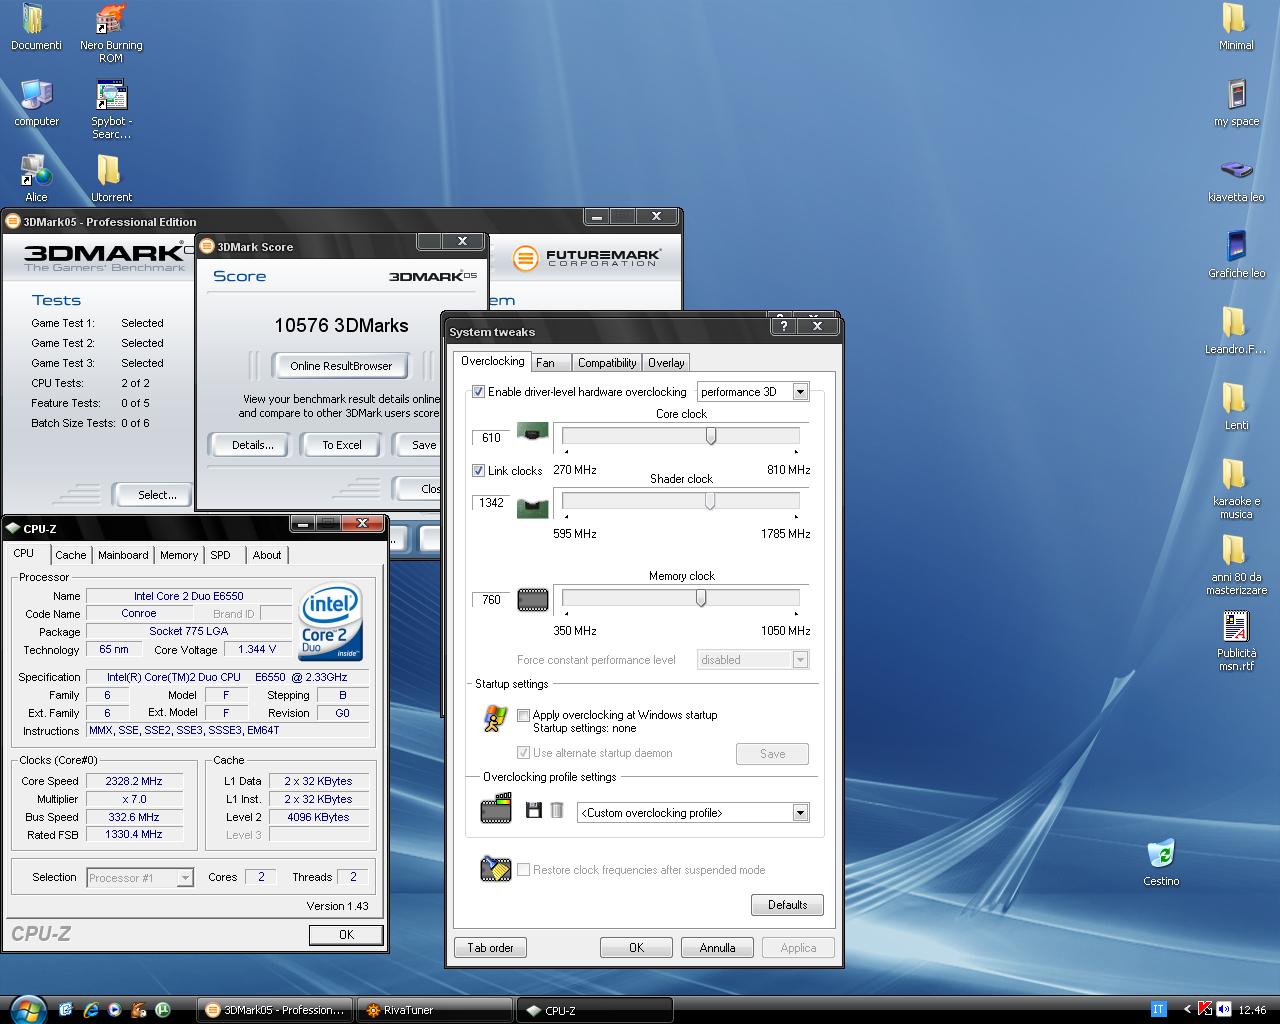Click the Windows Start orb

(x=27, y=1009)
